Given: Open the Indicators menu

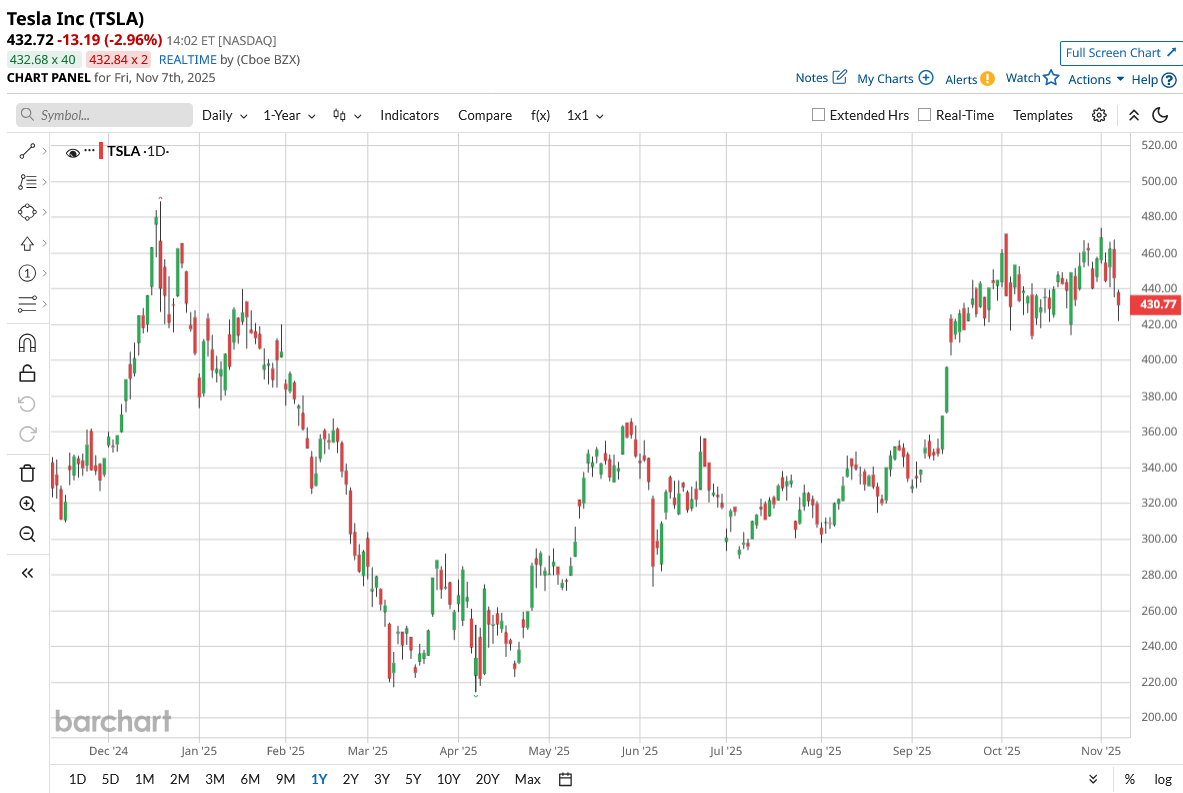Looking at the screenshot, I should (x=409, y=115).
